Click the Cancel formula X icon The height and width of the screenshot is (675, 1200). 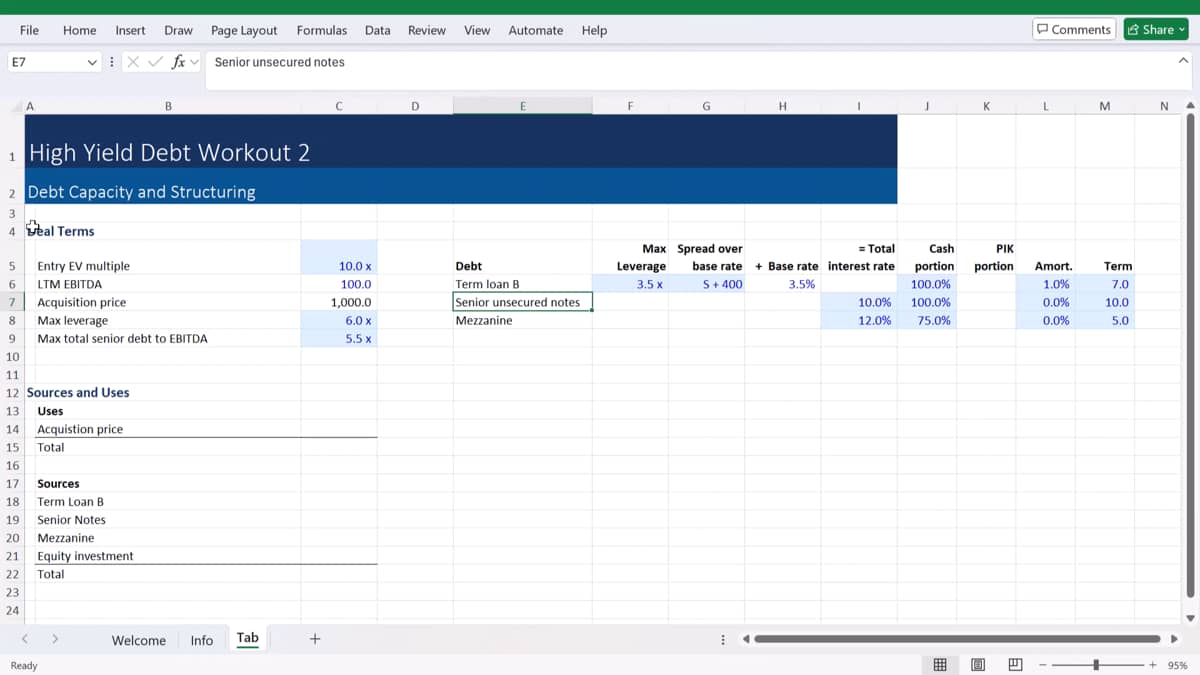(135, 62)
